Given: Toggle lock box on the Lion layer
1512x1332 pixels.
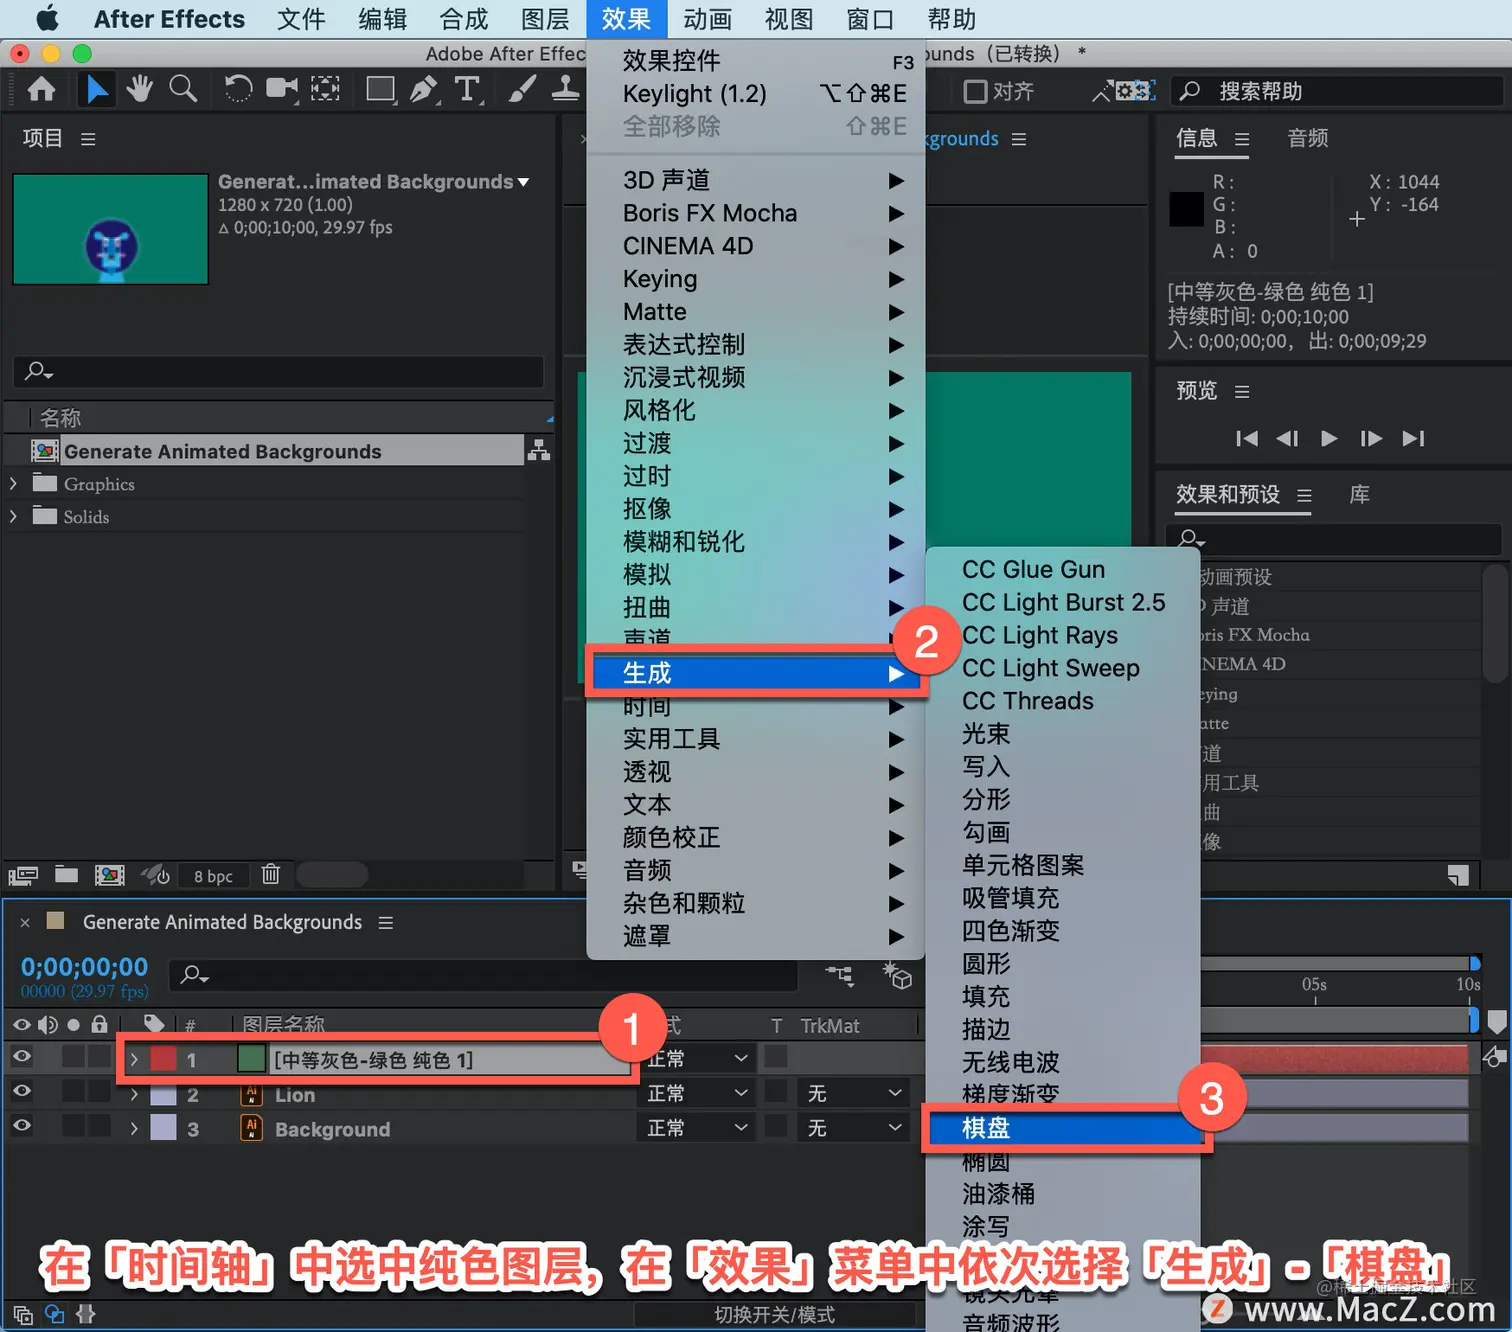Looking at the screenshot, I should [x=99, y=1091].
